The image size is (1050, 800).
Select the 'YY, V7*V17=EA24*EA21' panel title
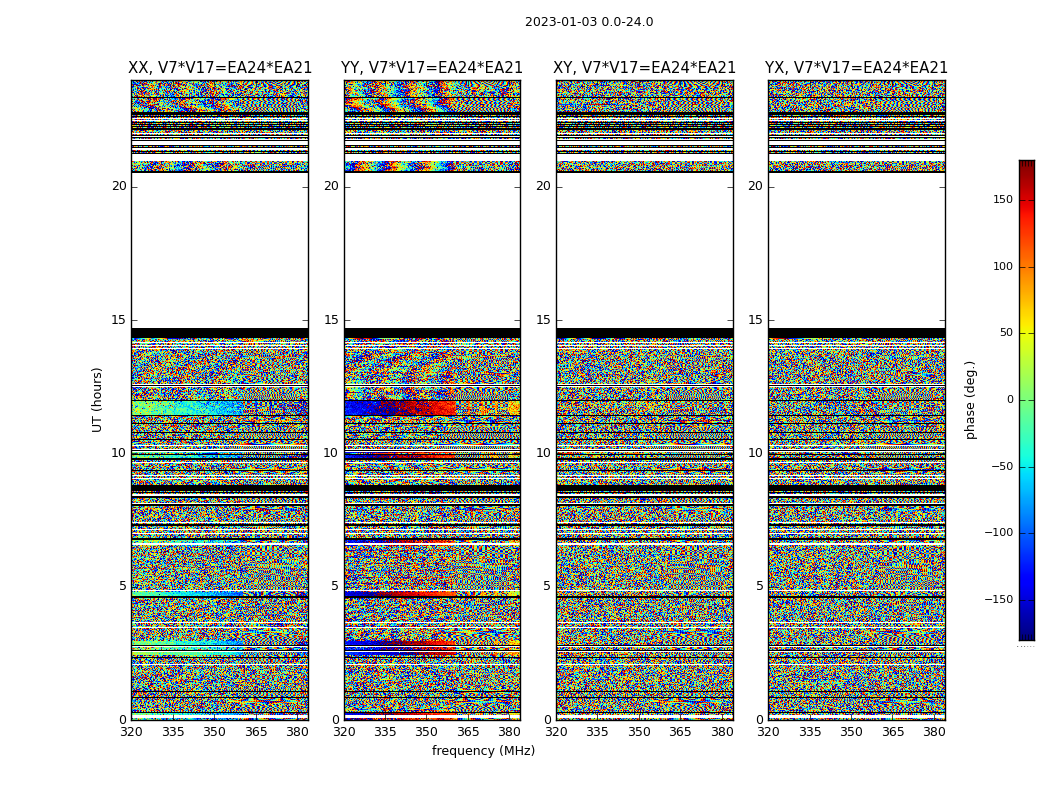(x=432, y=68)
